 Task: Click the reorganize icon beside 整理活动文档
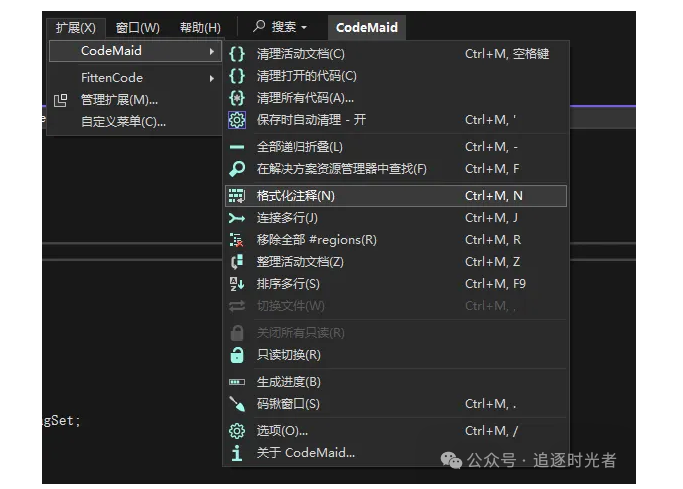pyautogui.click(x=237, y=262)
